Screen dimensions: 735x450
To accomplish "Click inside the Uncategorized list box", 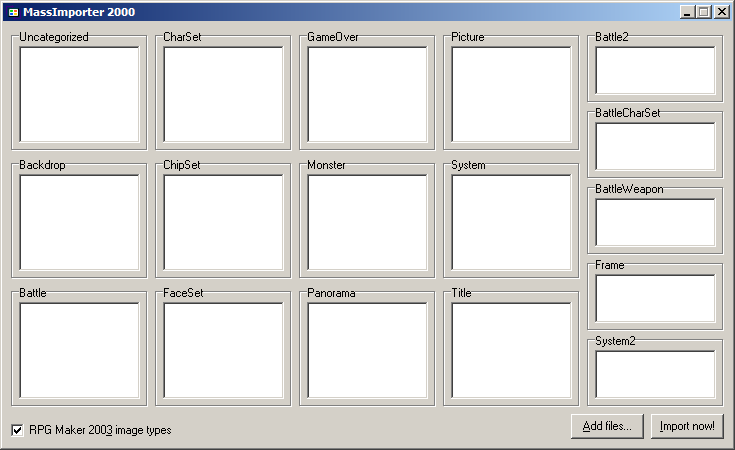I will click(79, 94).
